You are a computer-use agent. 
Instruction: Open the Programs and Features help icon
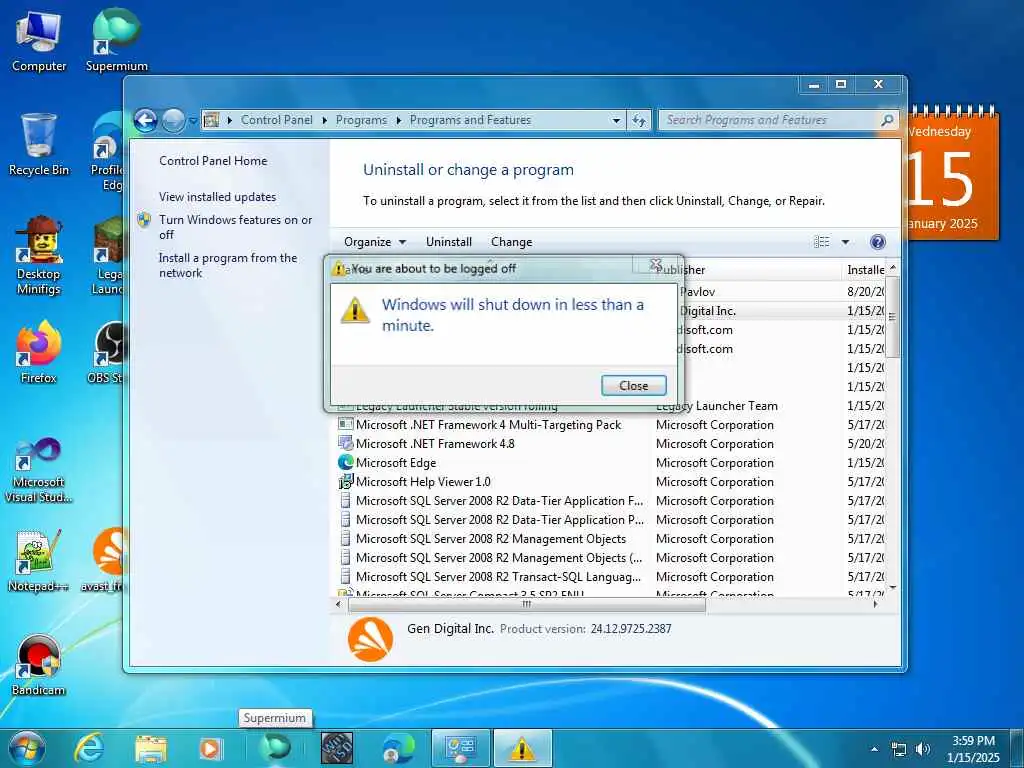[878, 242]
